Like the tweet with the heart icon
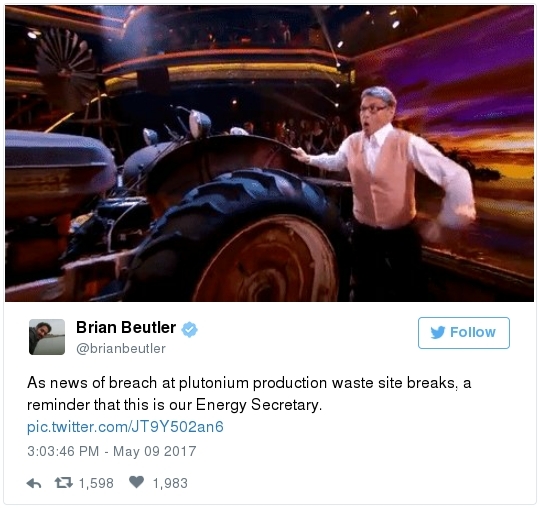Viewport: 540px width, 508px height. pyautogui.click(x=136, y=482)
